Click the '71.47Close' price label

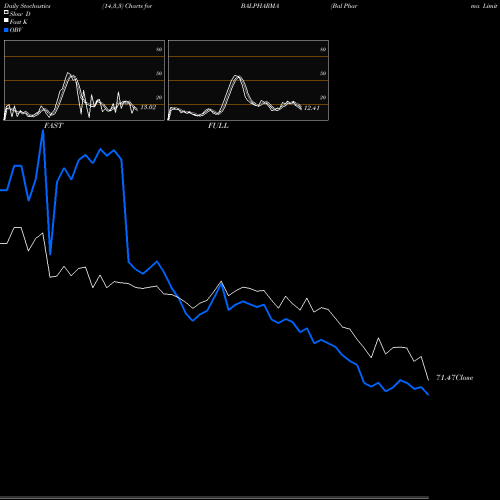click(x=455, y=378)
